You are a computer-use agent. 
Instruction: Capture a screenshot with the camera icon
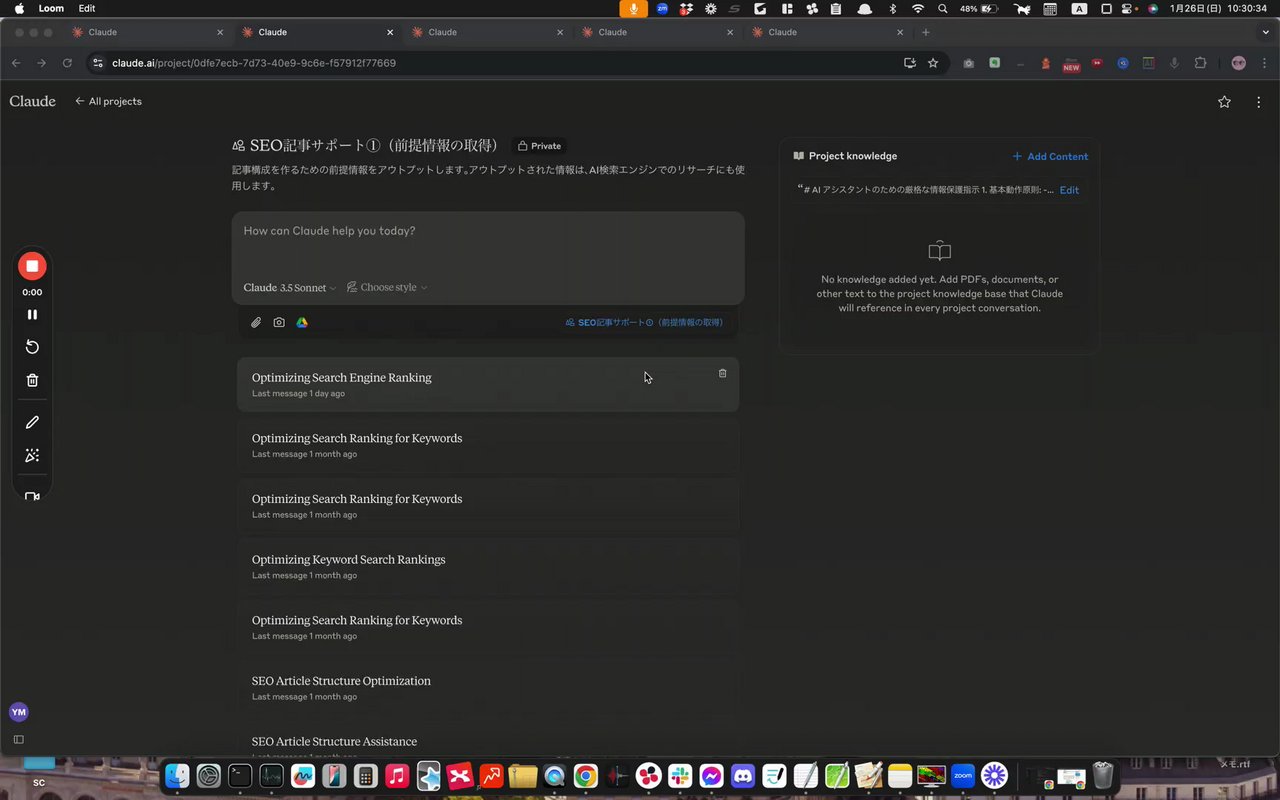[x=279, y=322]
